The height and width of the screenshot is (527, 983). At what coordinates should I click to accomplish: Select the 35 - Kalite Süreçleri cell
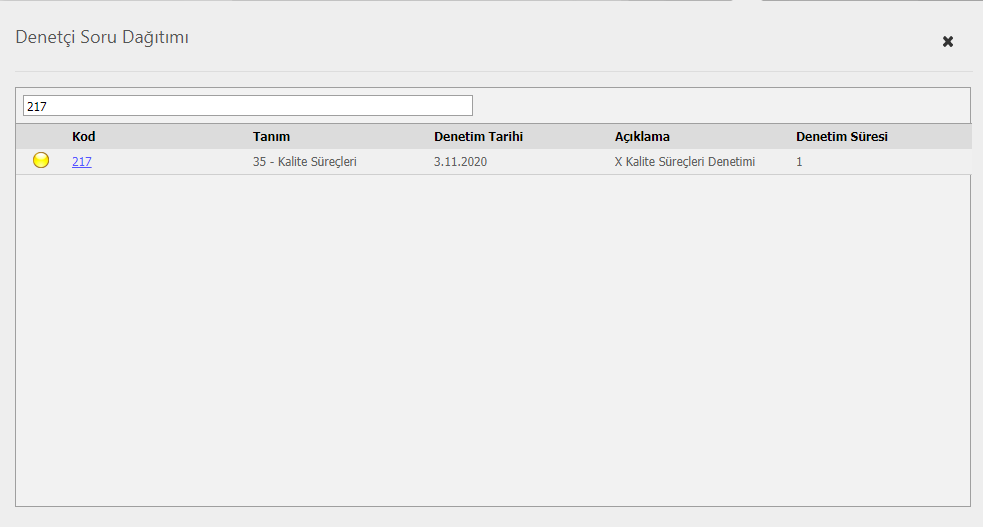(x=305, y=161)
